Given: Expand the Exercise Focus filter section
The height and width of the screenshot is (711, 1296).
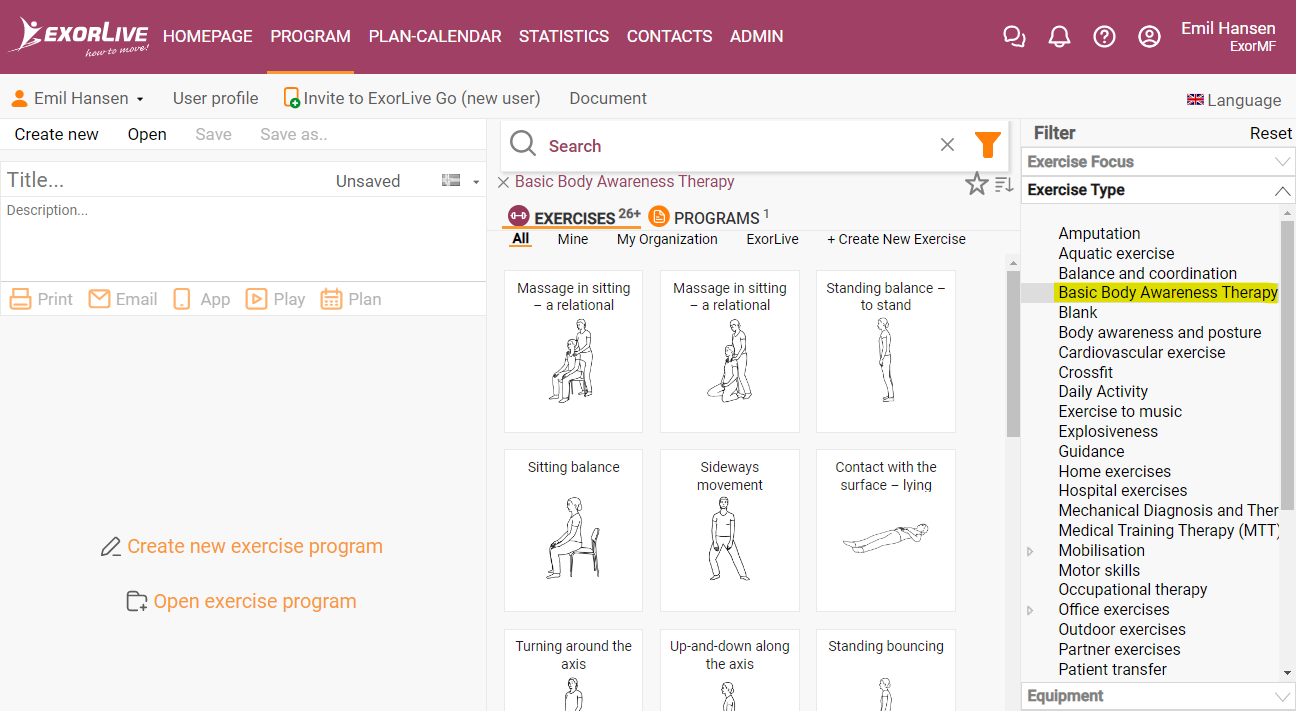Looking at the screenshot, I should pyautogui.click(x=1158, y=162).
